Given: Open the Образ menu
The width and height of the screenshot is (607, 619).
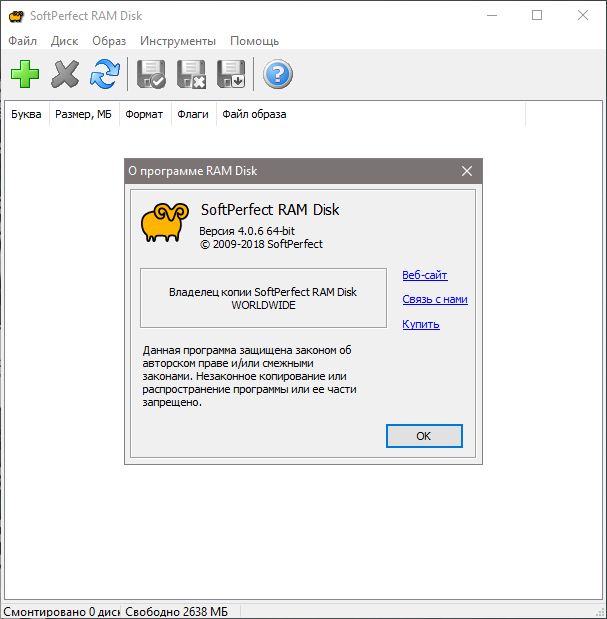Looking at the screenshot, I should (109, 41).
